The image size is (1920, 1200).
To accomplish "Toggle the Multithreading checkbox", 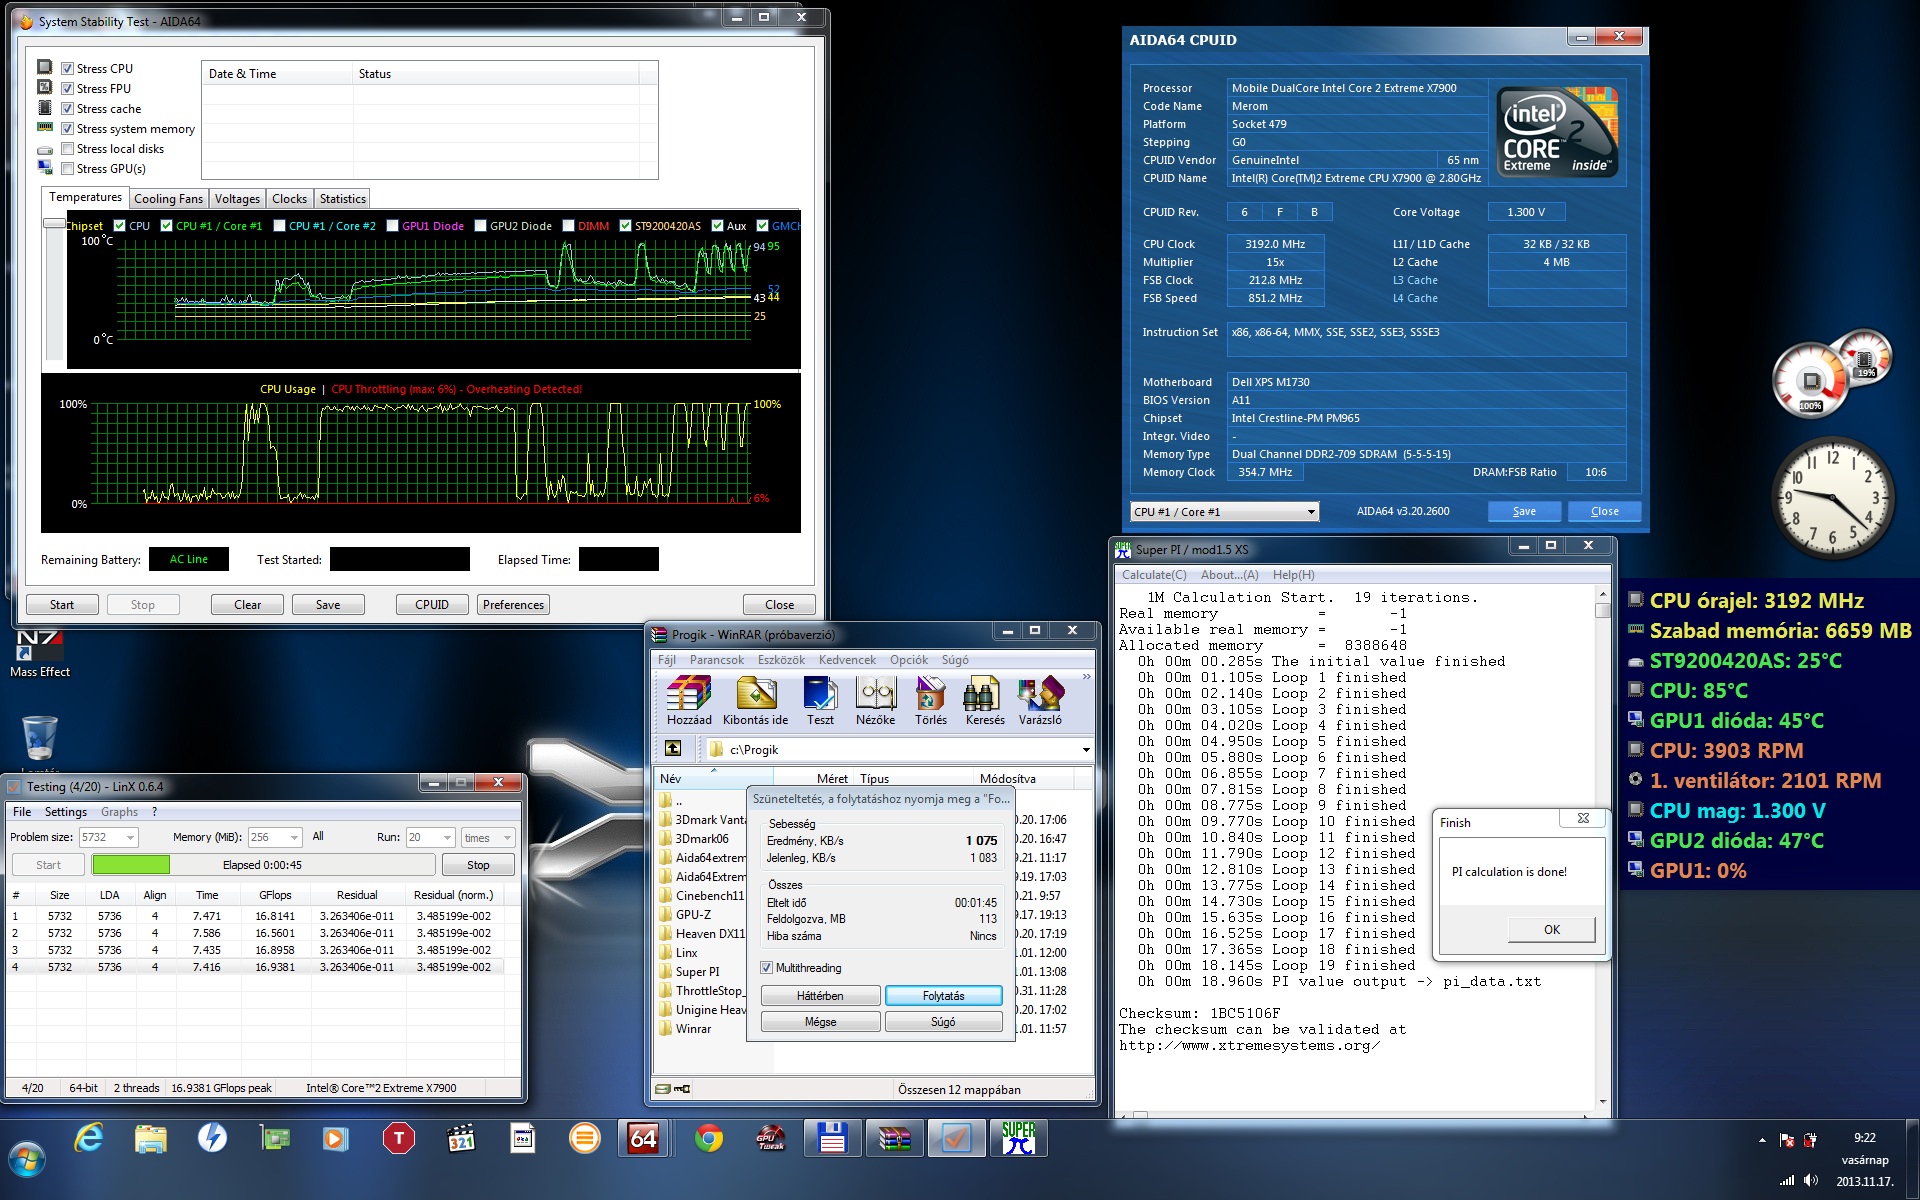I will pos(766,968).
